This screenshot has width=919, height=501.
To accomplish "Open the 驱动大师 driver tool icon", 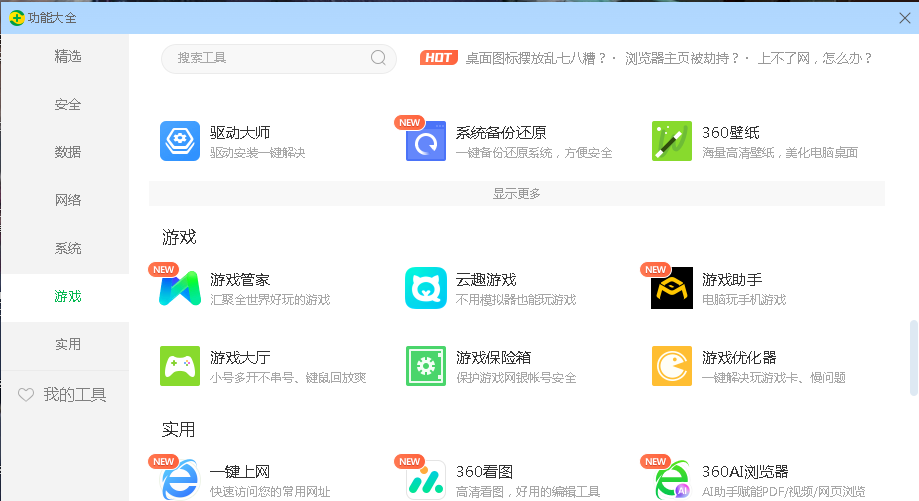I will [x=180, y=141].
